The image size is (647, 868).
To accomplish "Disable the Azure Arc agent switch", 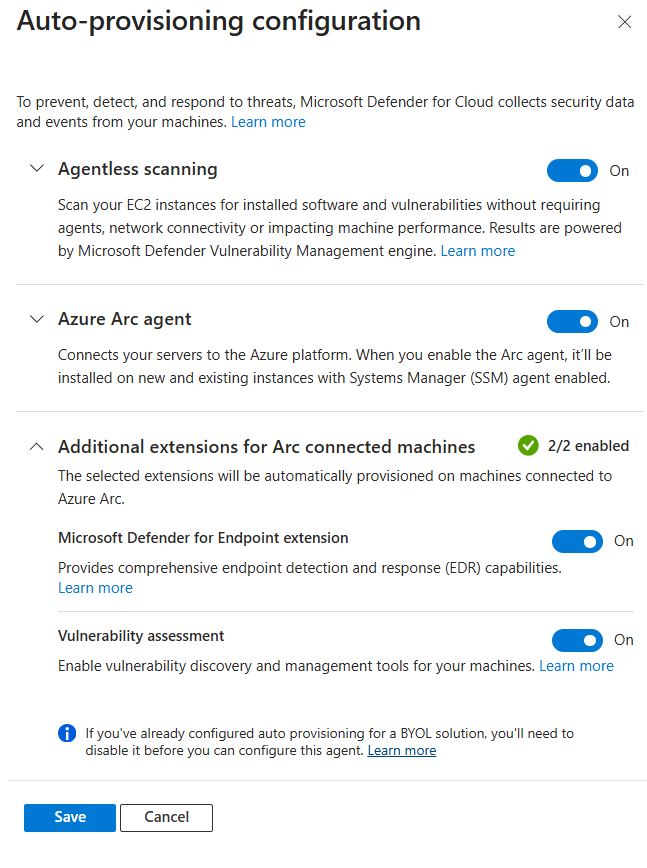I will [572, 322].
